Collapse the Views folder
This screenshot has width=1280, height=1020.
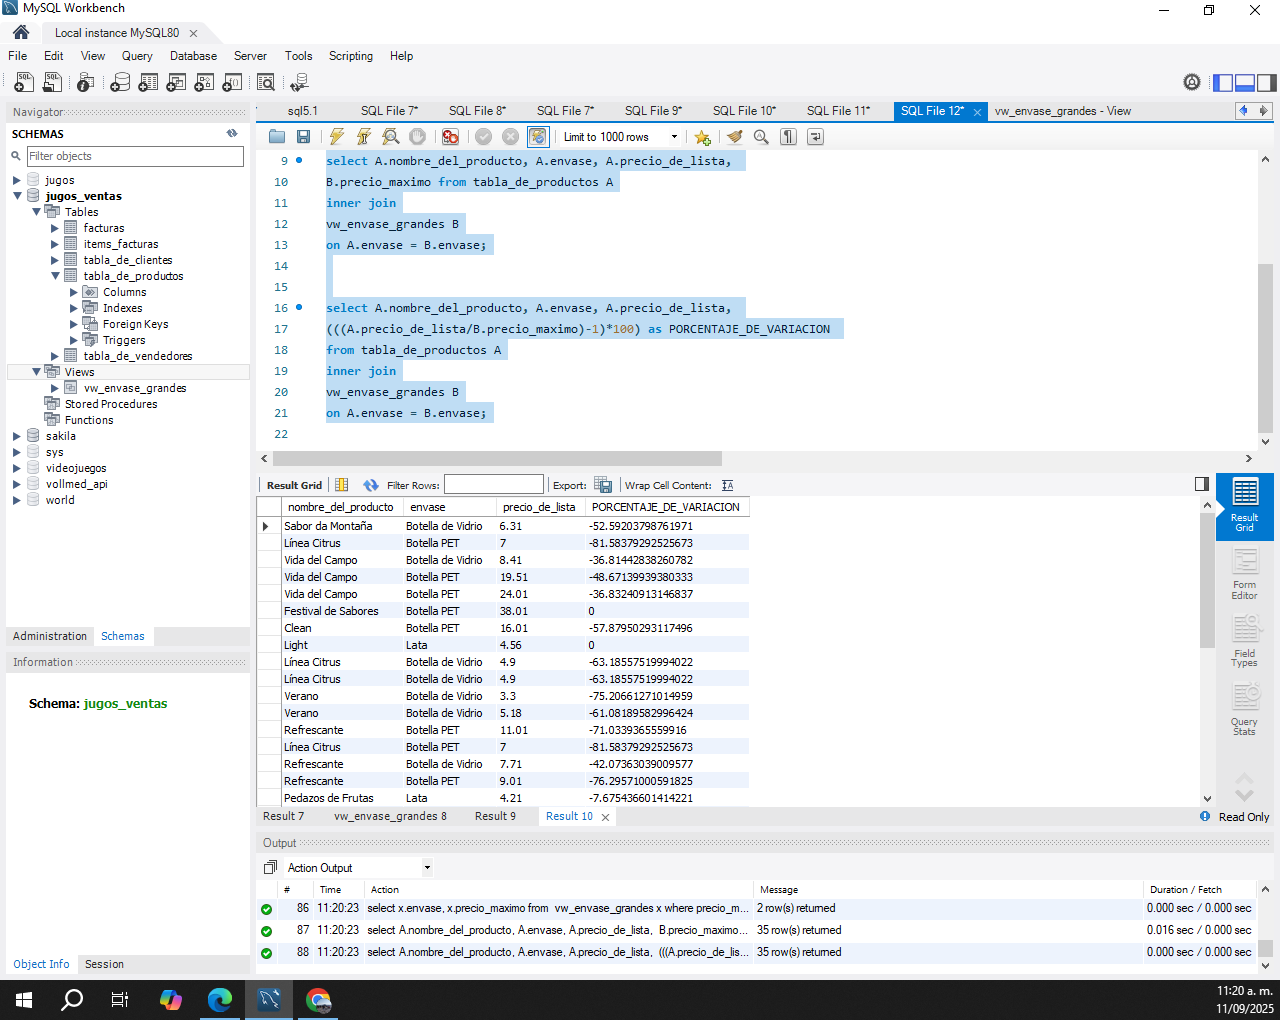click(36, 372)
